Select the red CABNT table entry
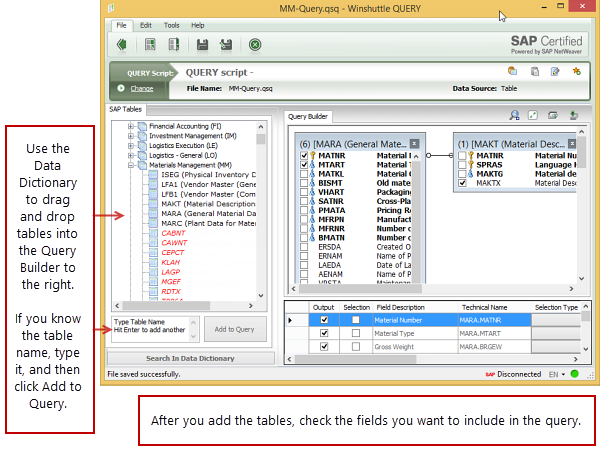The height and width of the screenshot is (455, 600). point(173,233)
